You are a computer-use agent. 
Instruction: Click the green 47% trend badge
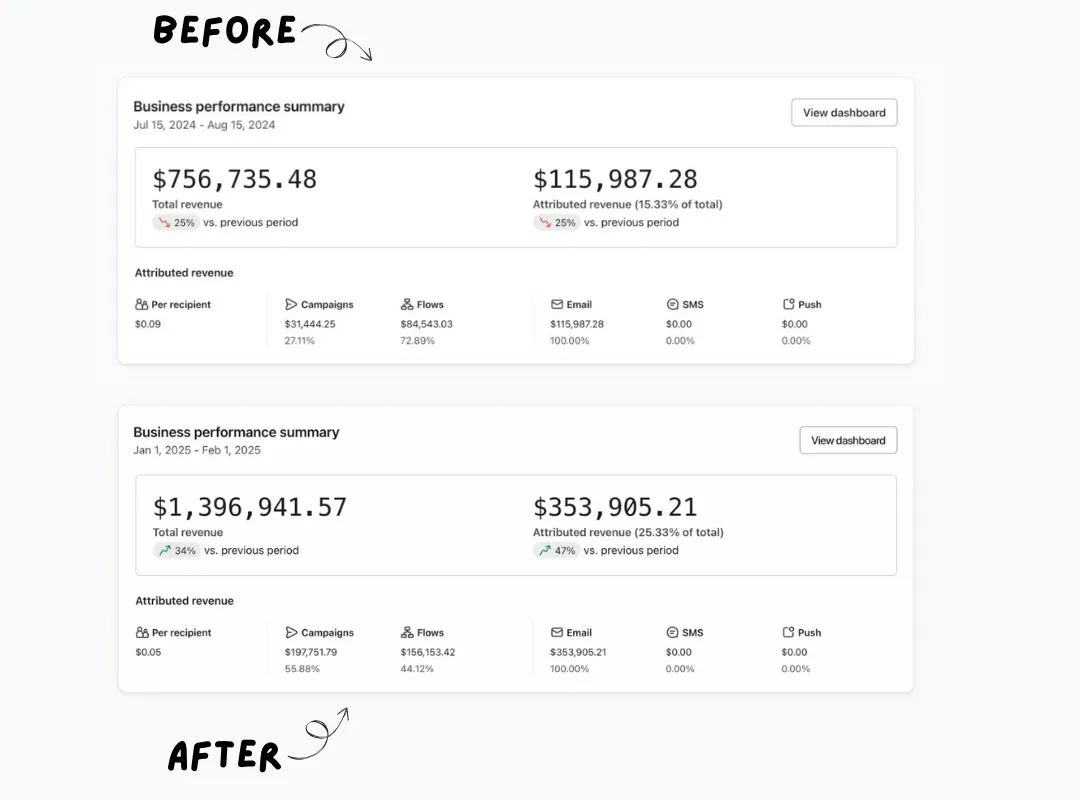(x=557, y=551)
